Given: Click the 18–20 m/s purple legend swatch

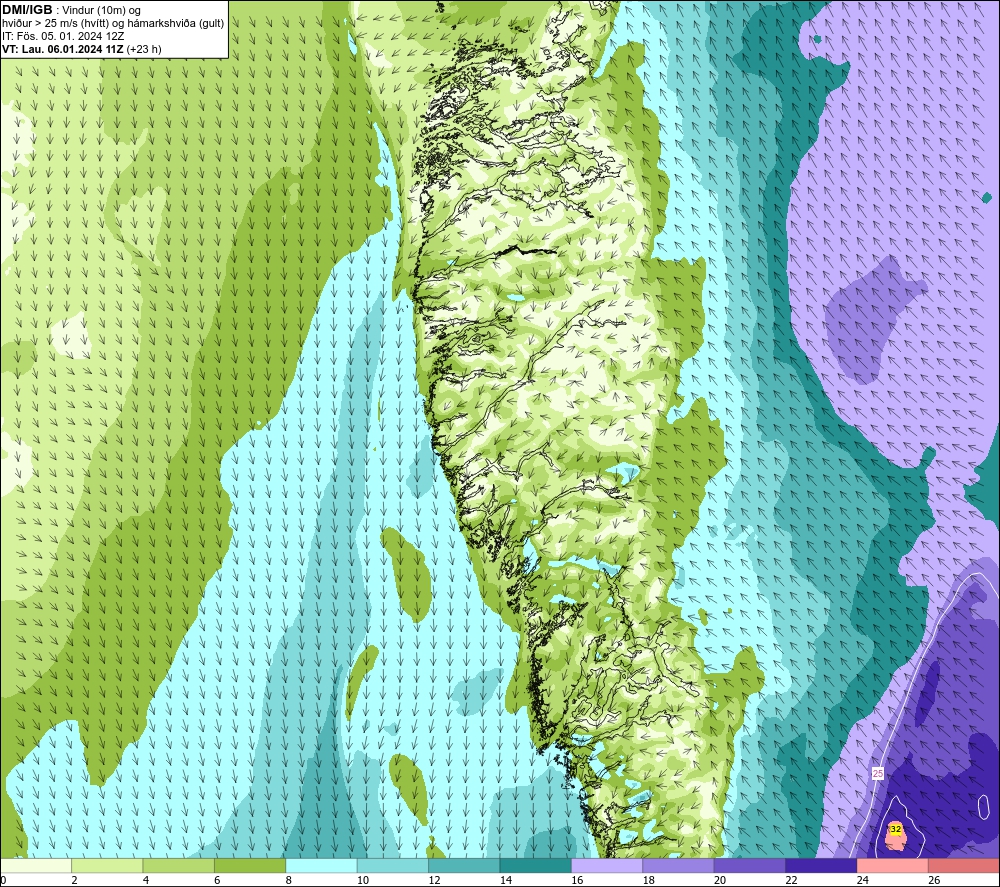Looking at the screenshot, I should [x=679, y=866].
